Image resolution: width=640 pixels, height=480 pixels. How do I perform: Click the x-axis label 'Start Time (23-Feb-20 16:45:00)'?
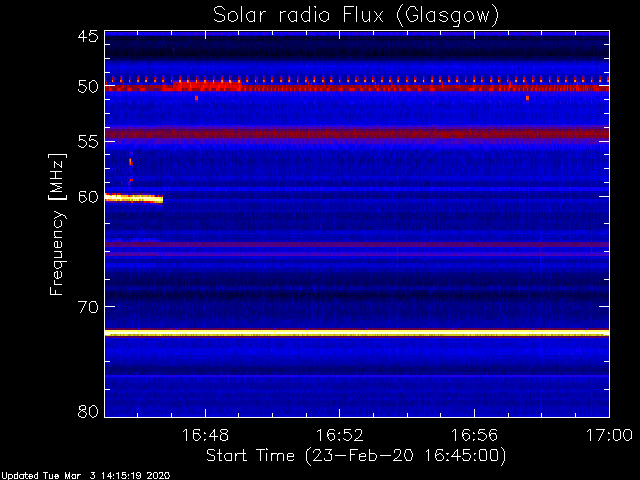pyautogui.click(x=356, y=456)
